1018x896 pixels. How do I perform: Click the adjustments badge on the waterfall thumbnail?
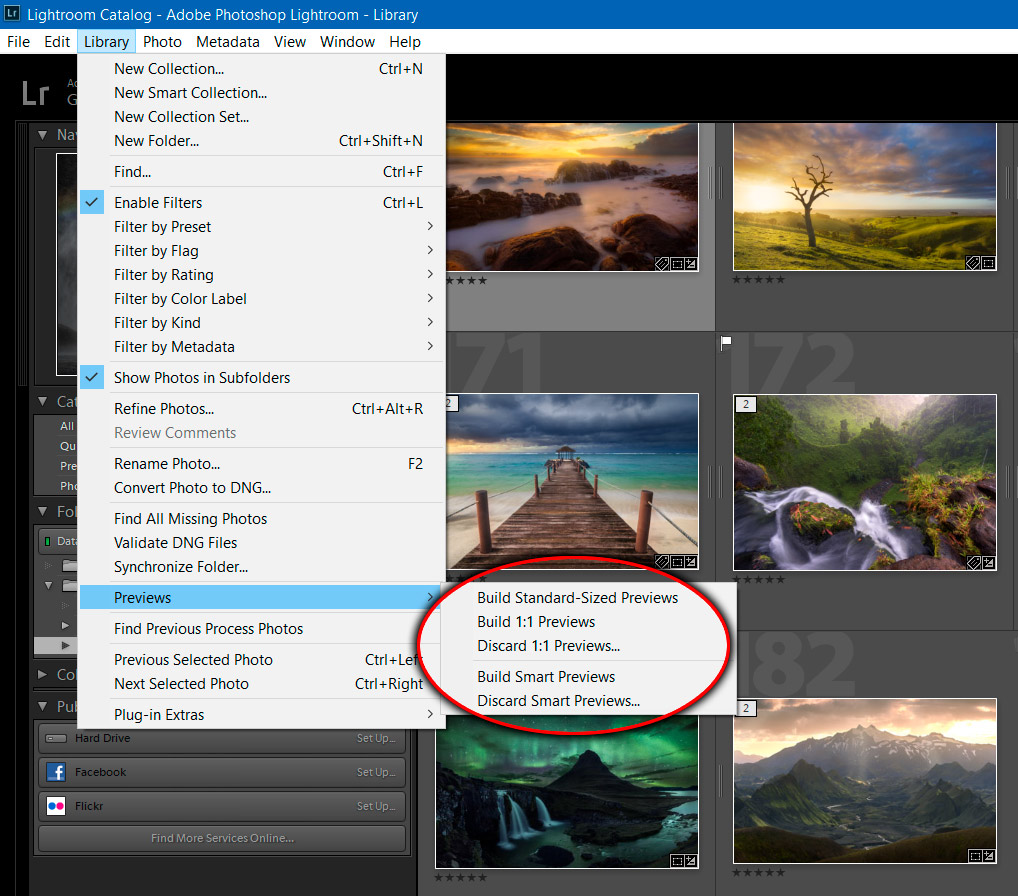[x=989, y=562]
